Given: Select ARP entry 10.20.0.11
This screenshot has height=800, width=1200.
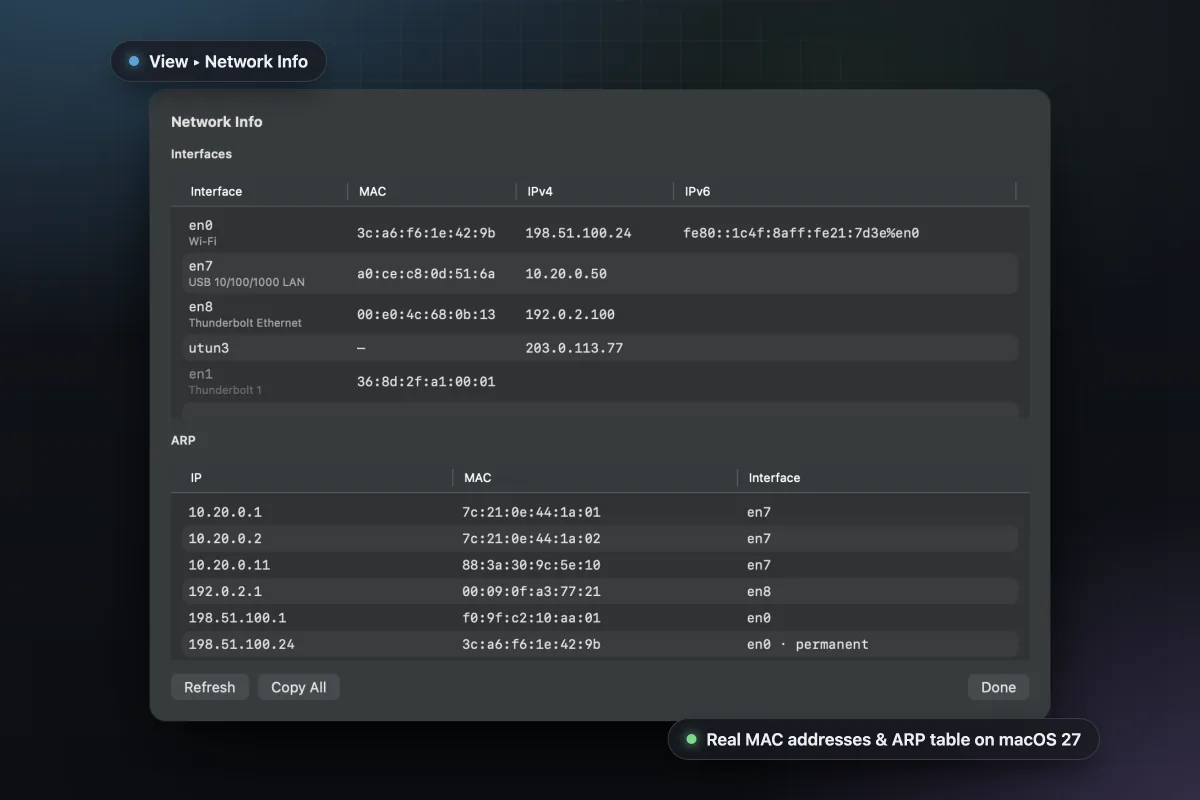Looking at the screenshot, I should 600,565.
